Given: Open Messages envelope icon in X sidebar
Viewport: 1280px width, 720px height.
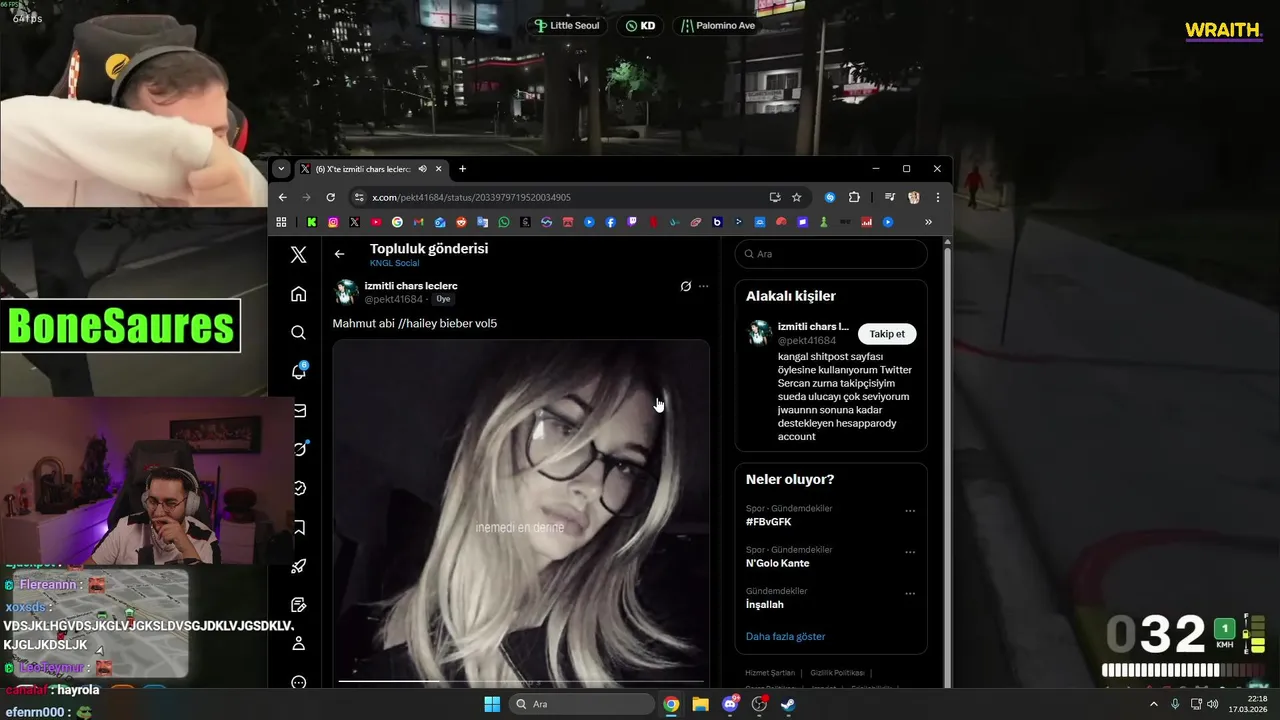Looking at the screenshot, I should [298, 410].
